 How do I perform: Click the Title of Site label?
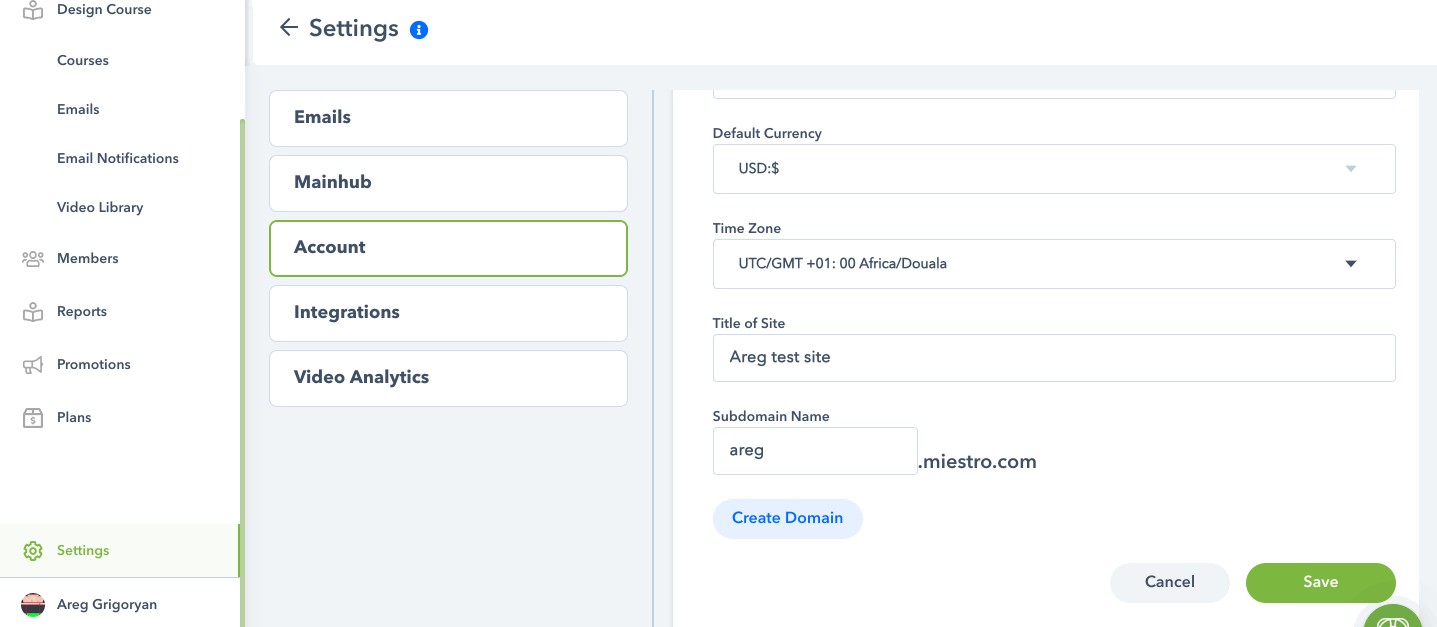tap(749, 323)
